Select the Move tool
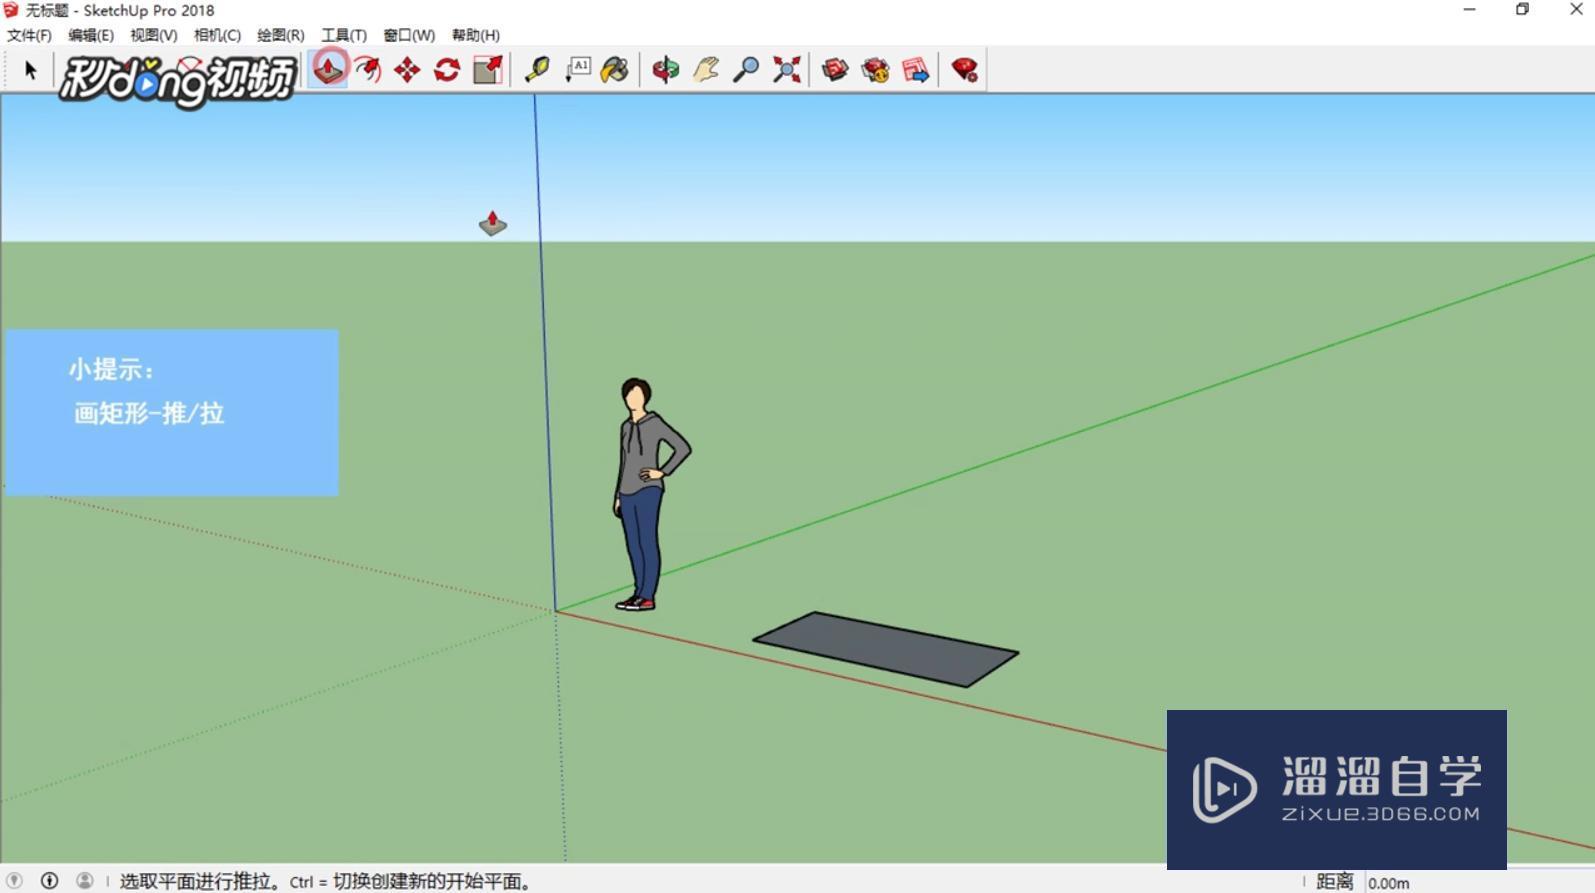Image resolution: width=1595 pixels, height=893 pixels. (407, 69)
